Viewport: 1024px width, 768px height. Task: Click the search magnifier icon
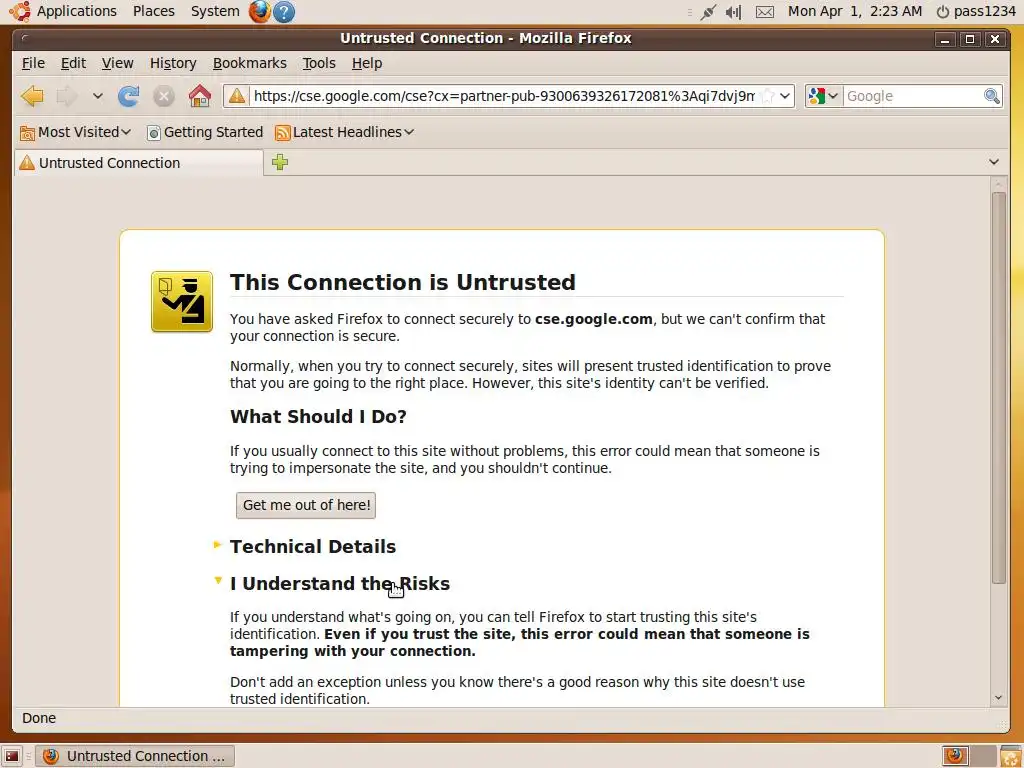[x=992, y=96]
